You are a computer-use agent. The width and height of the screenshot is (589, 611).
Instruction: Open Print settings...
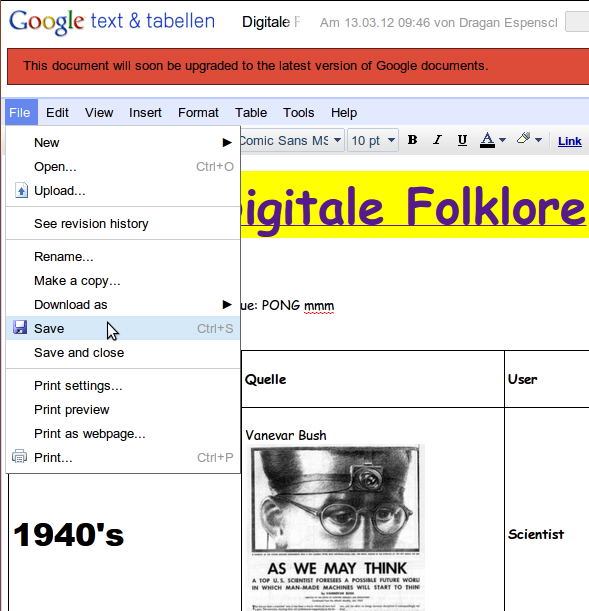[x=123, y=386]
